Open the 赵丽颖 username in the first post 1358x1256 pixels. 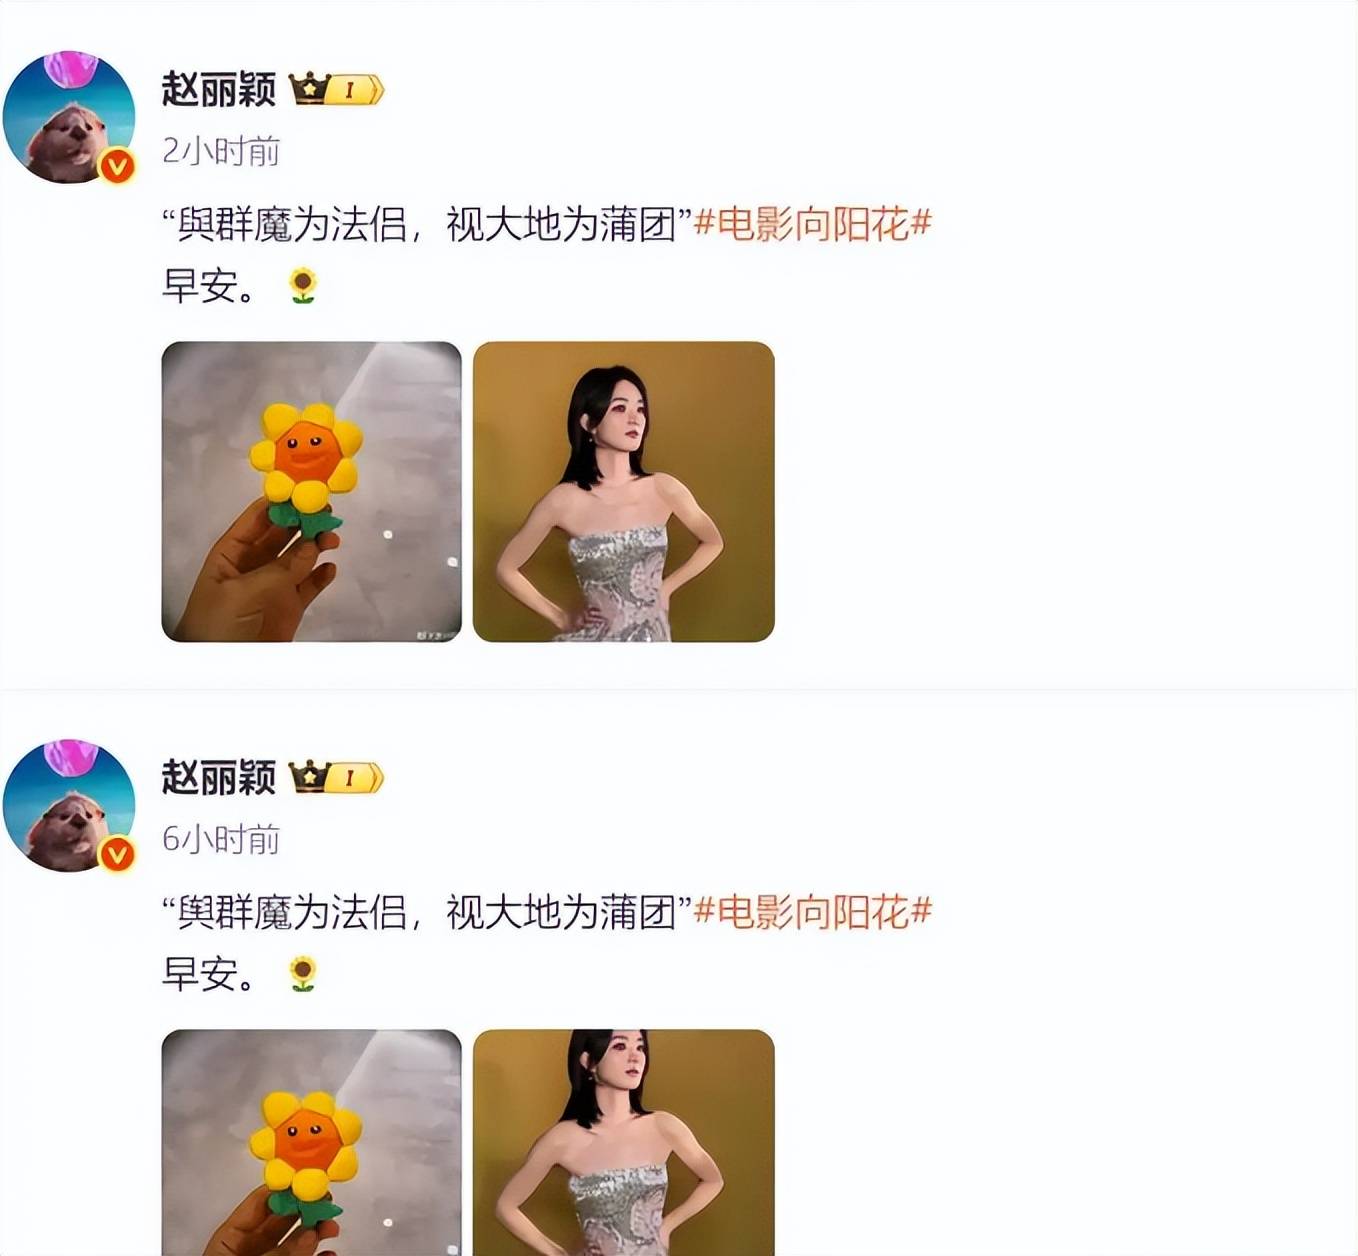pos(219,89)
